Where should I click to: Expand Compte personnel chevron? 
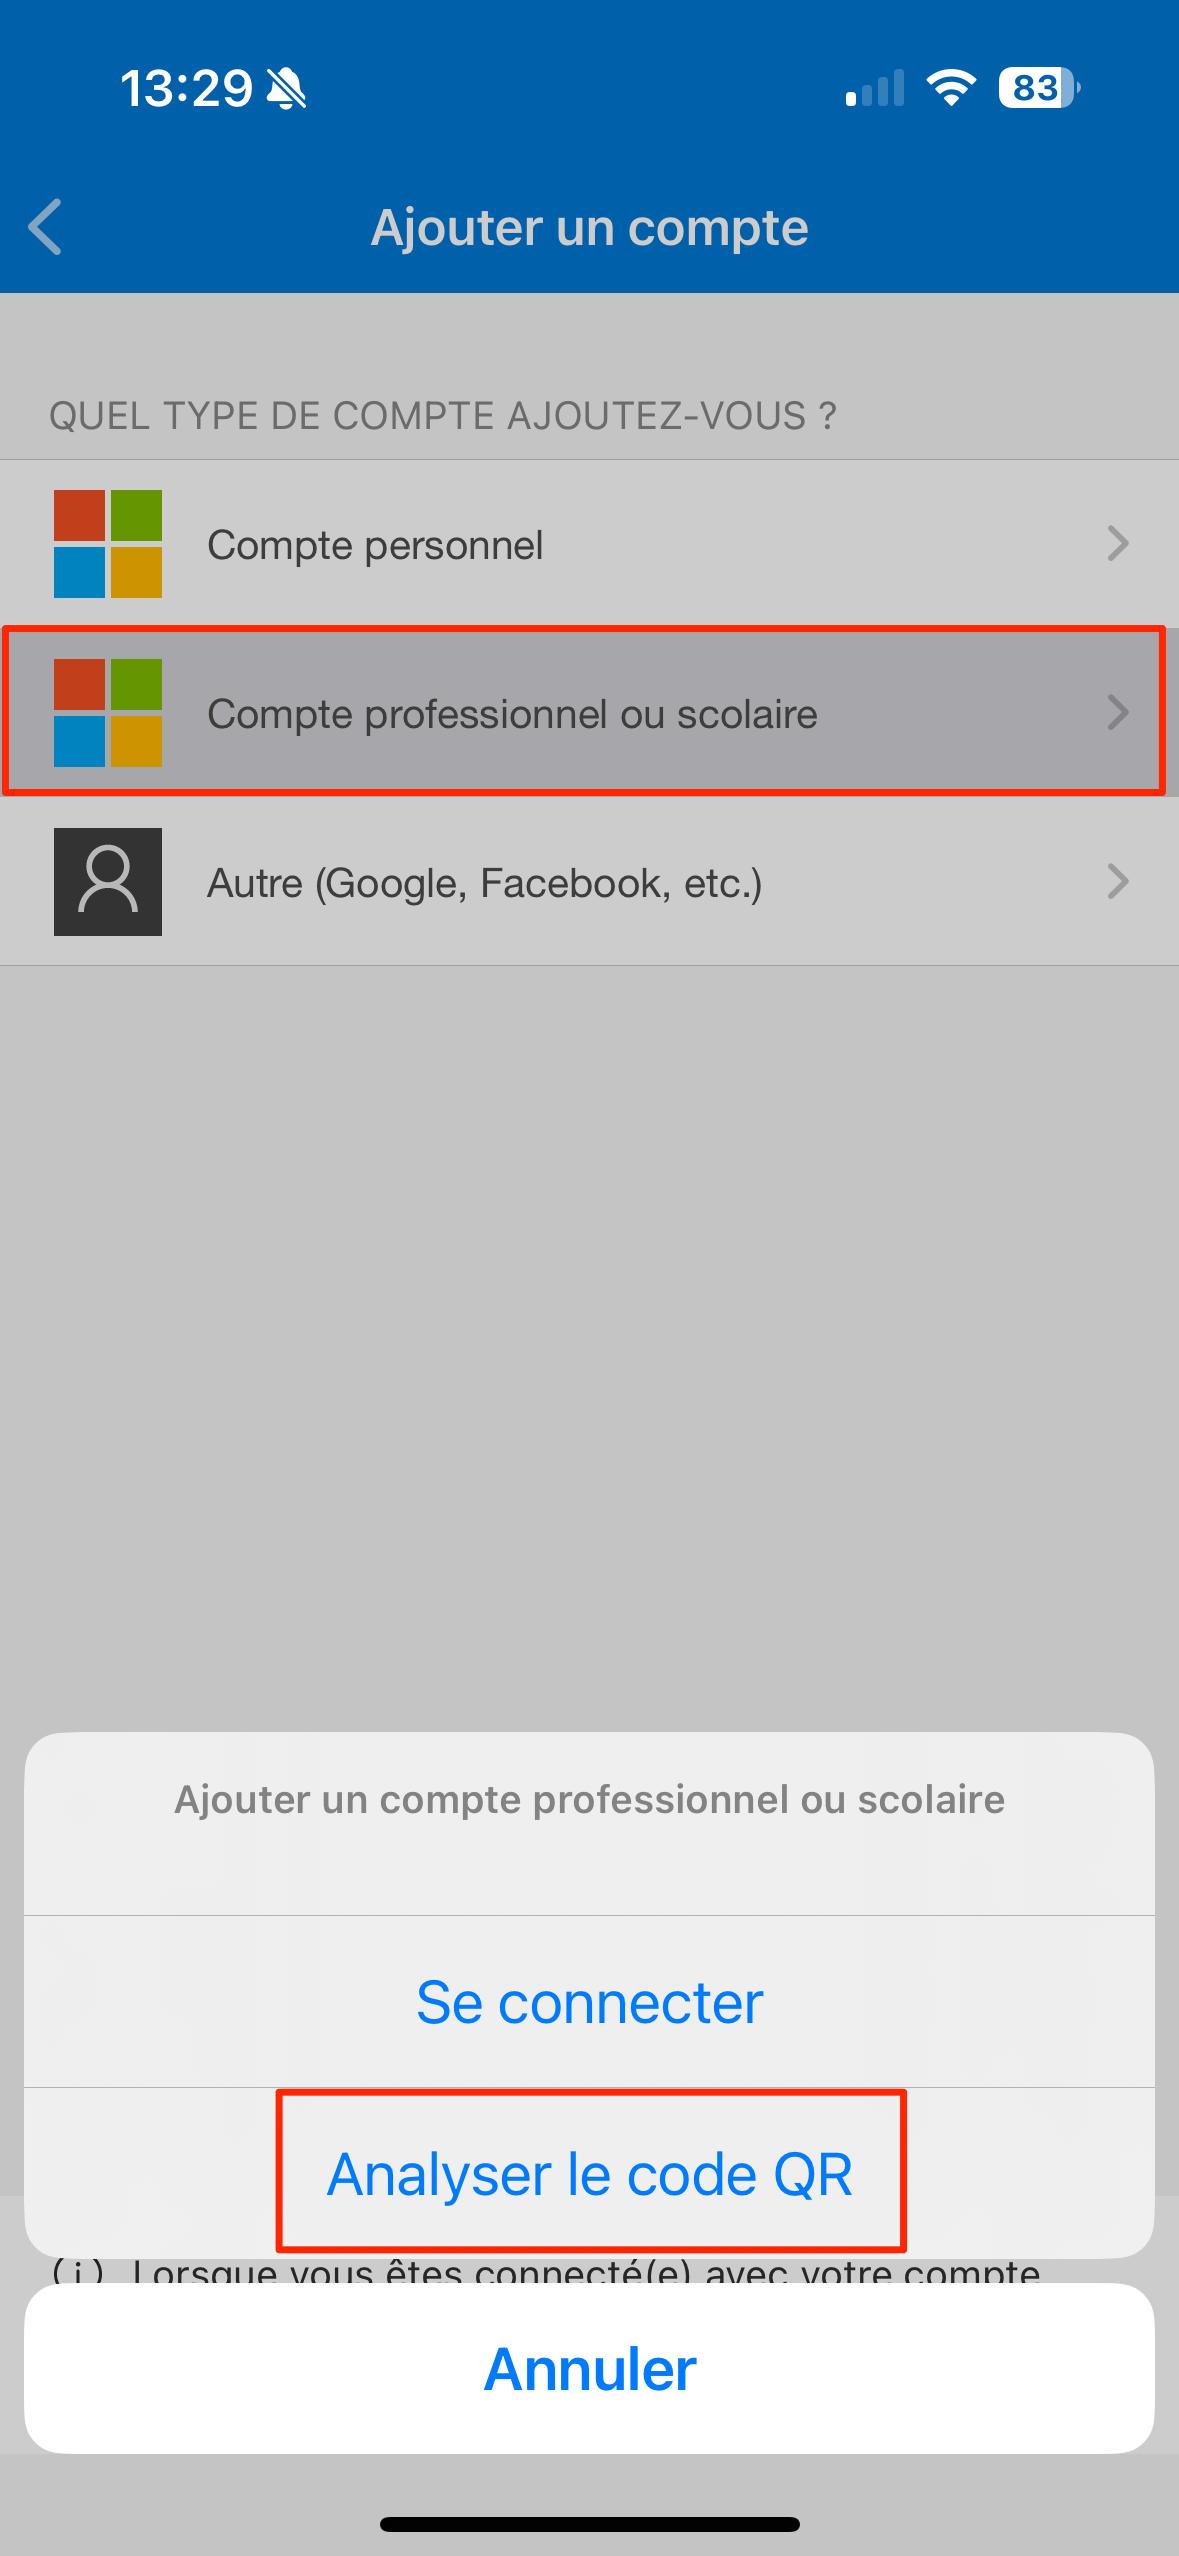point(1118,544)
